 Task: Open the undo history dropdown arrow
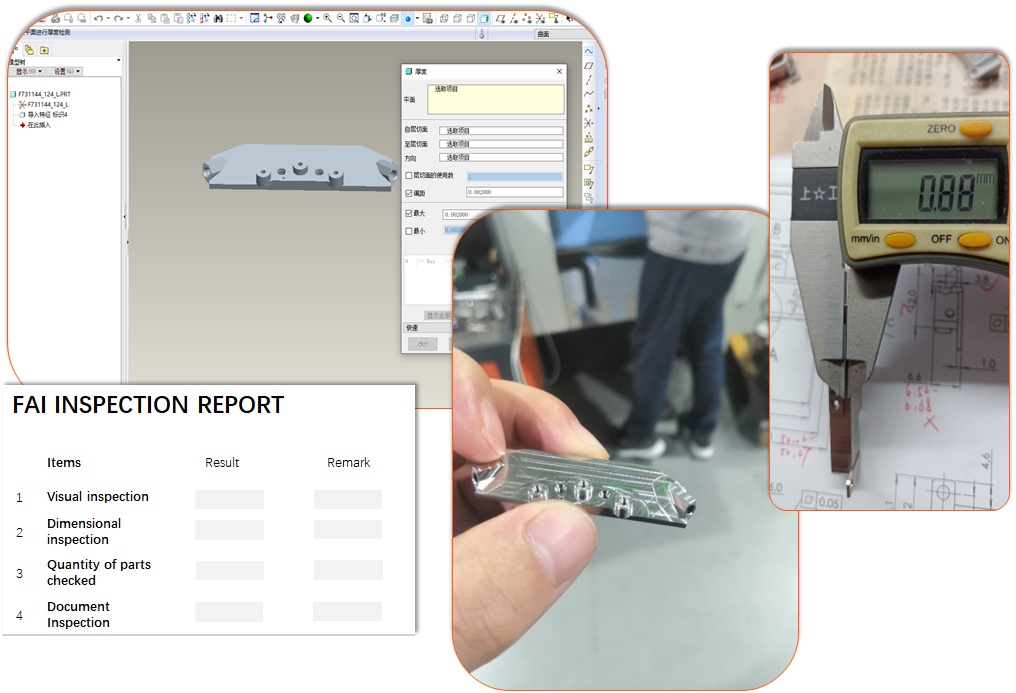tap(108, 18)
